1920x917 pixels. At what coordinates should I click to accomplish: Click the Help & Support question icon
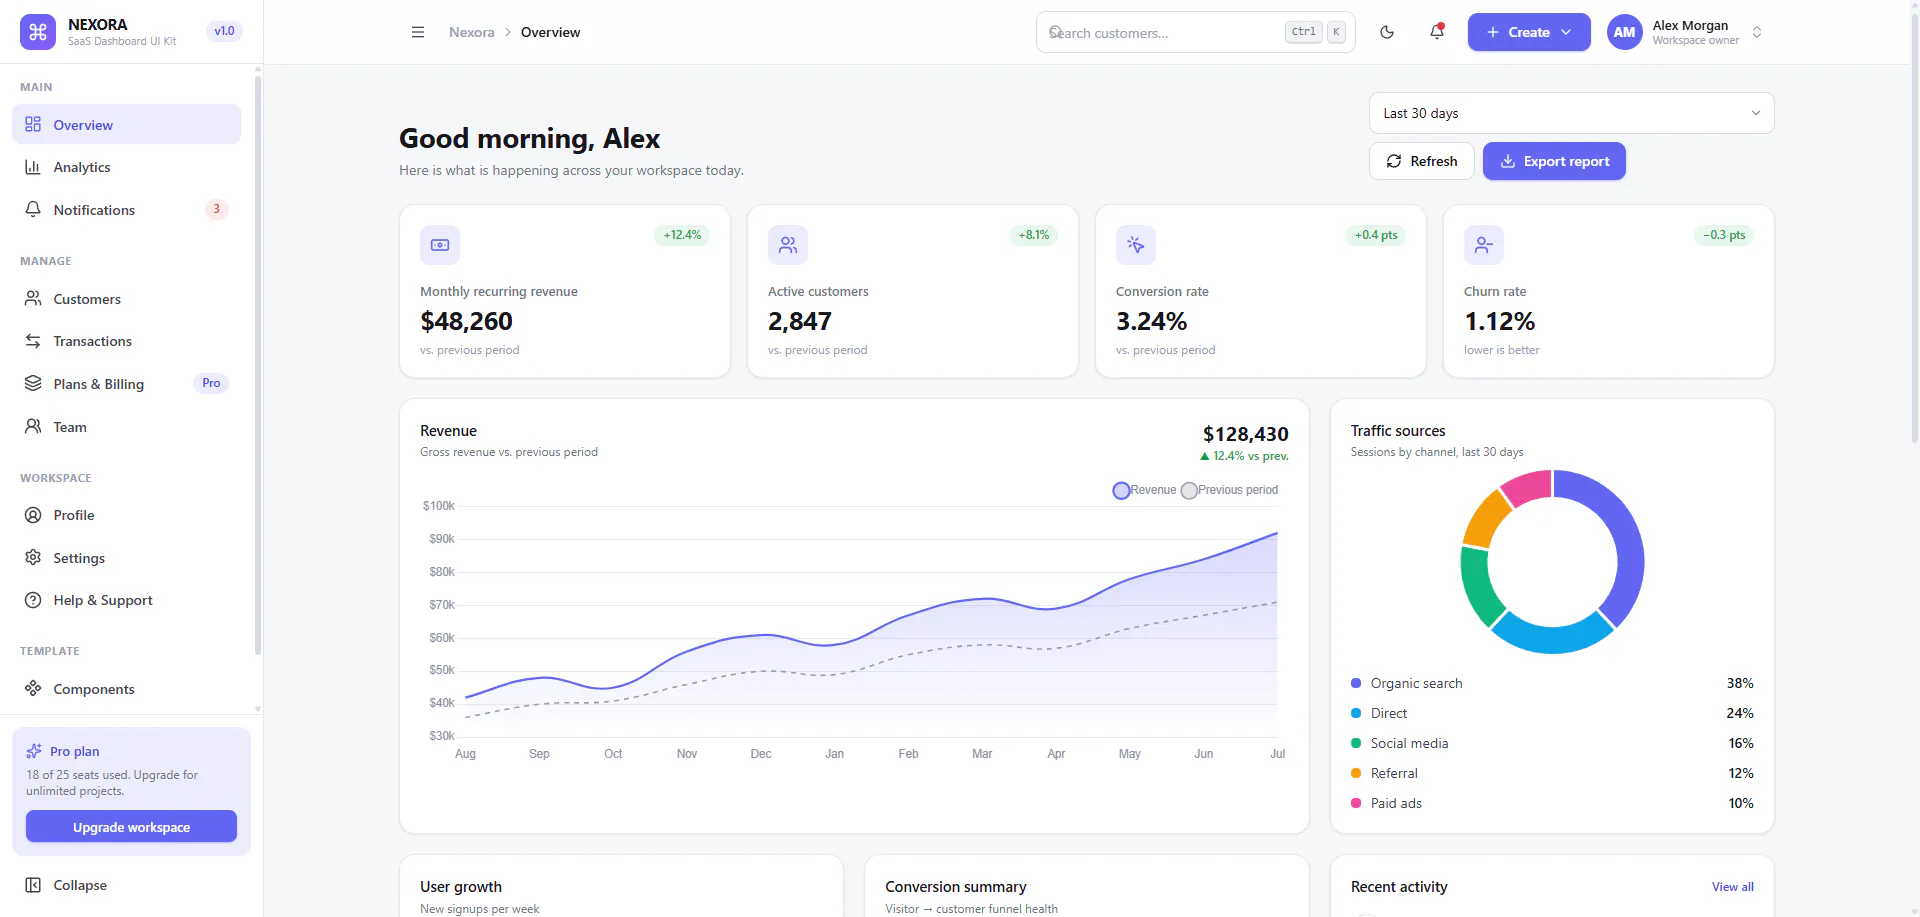click(33, 600)
